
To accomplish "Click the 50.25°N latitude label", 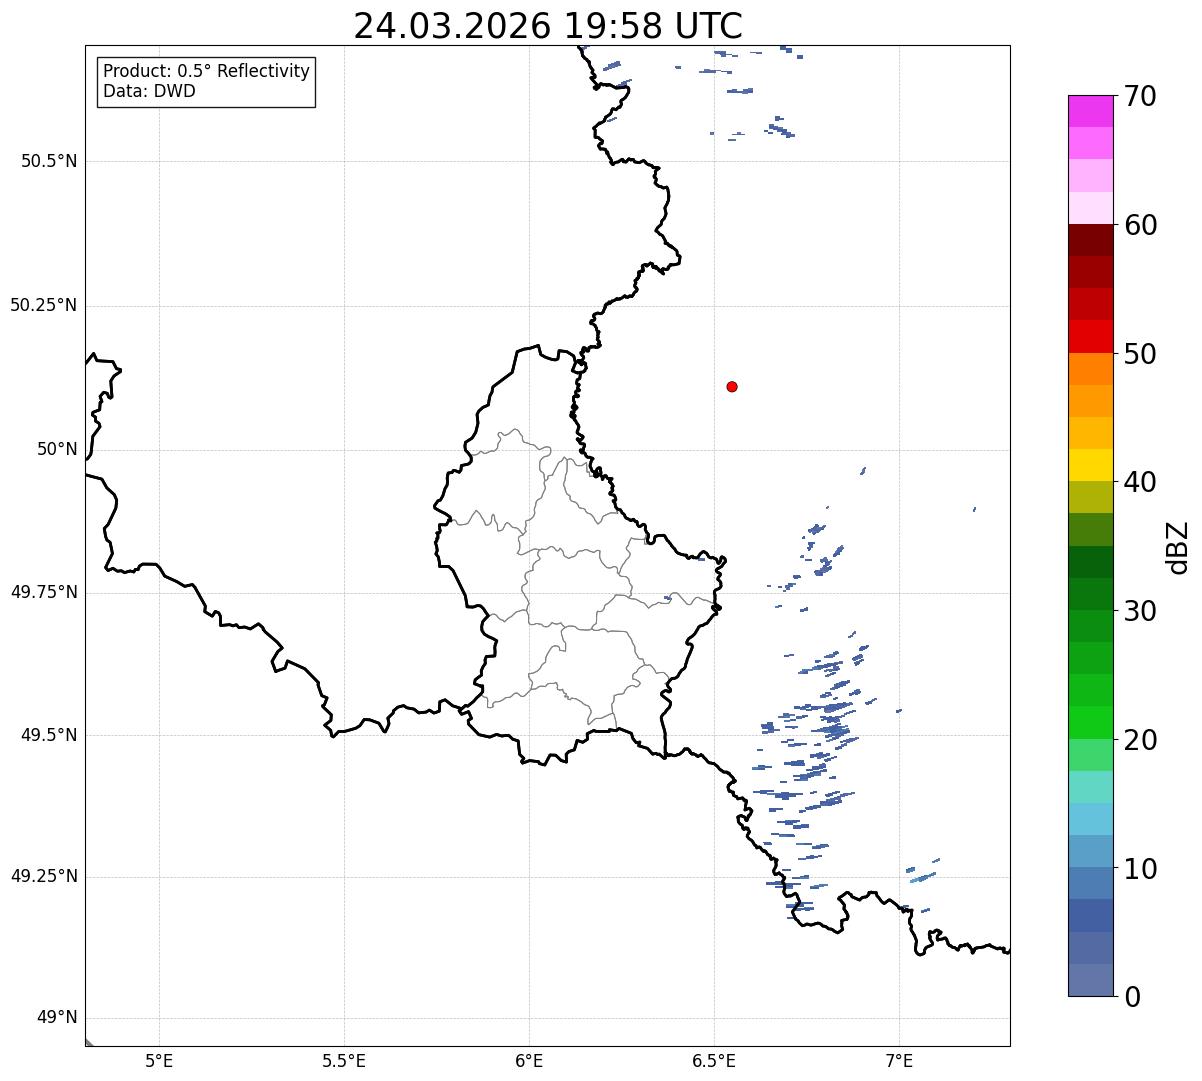I will tap(44, 305).
